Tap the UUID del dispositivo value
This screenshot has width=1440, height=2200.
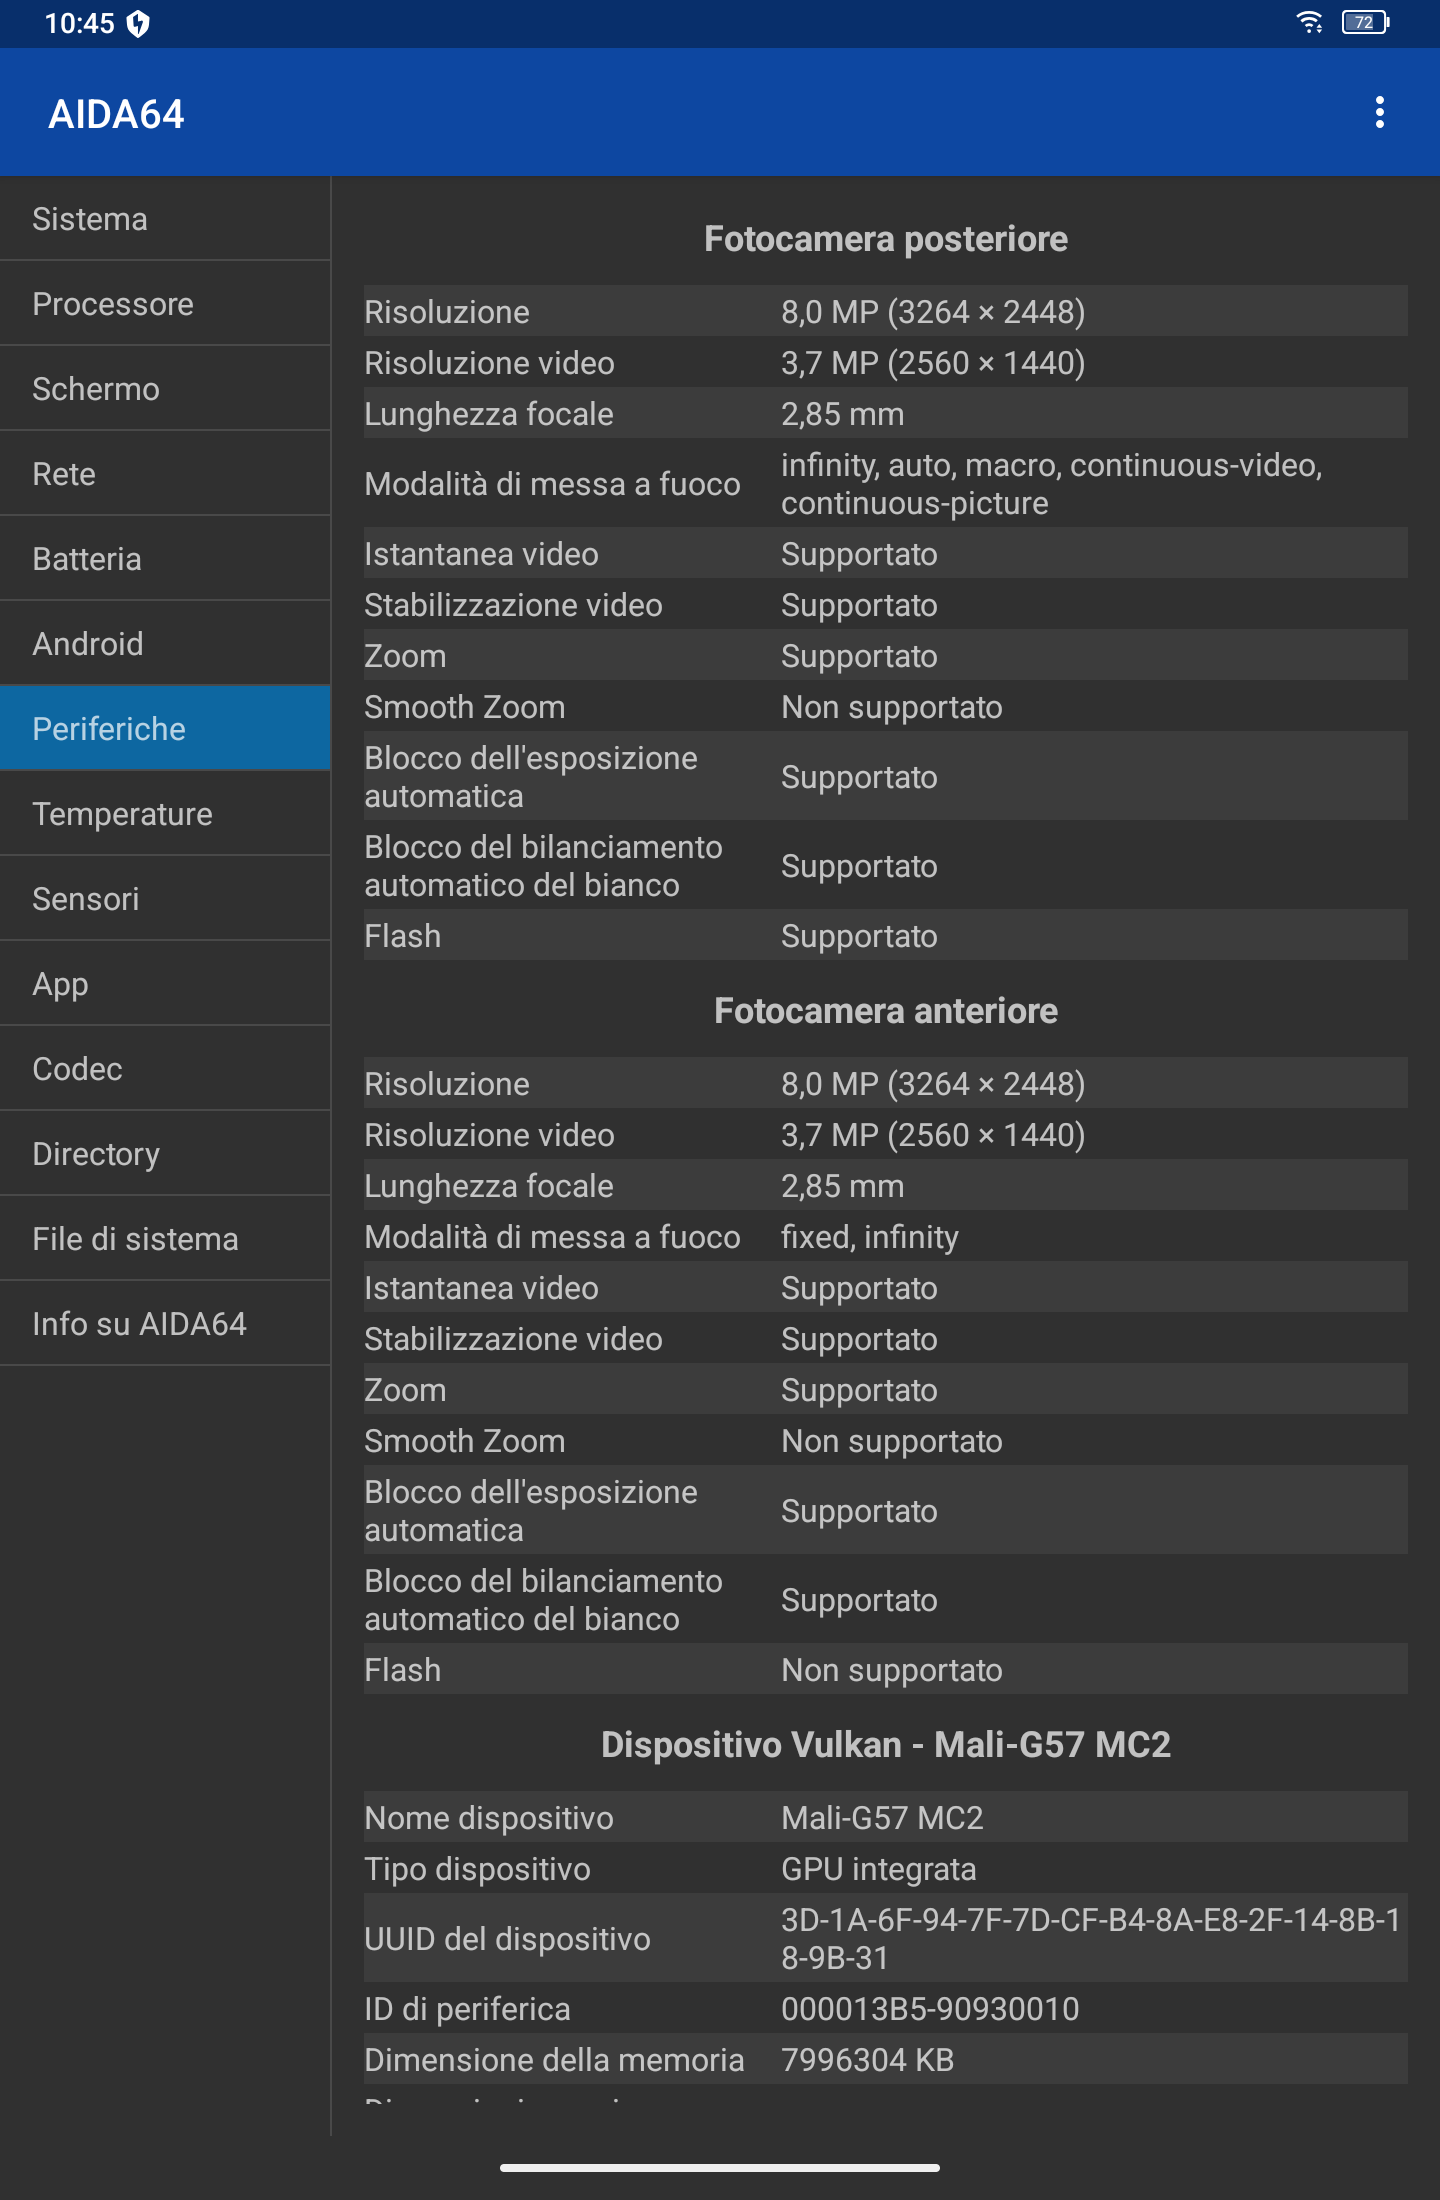1091,1938
